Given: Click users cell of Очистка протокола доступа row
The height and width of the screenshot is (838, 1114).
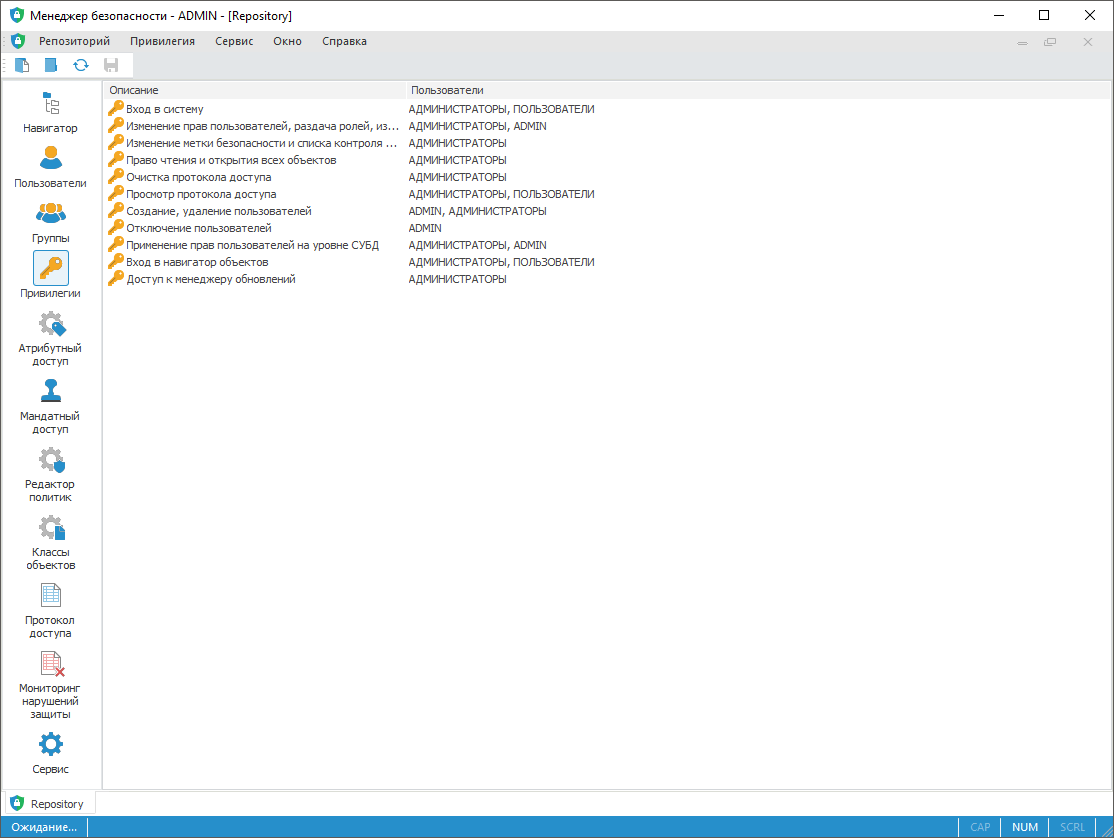Looking at the screenshot, I should 458,178.
